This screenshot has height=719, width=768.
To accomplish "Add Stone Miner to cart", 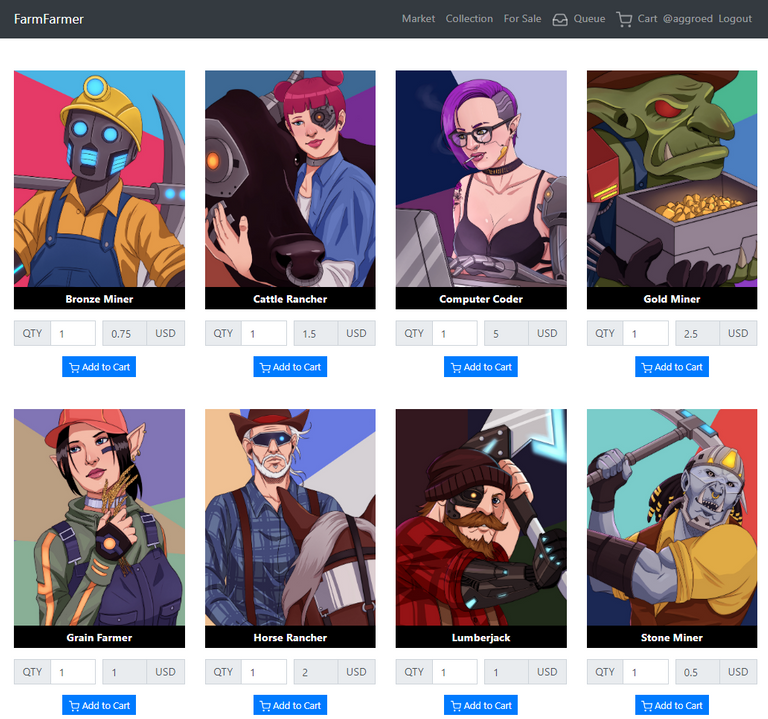I will coord(672,705).
